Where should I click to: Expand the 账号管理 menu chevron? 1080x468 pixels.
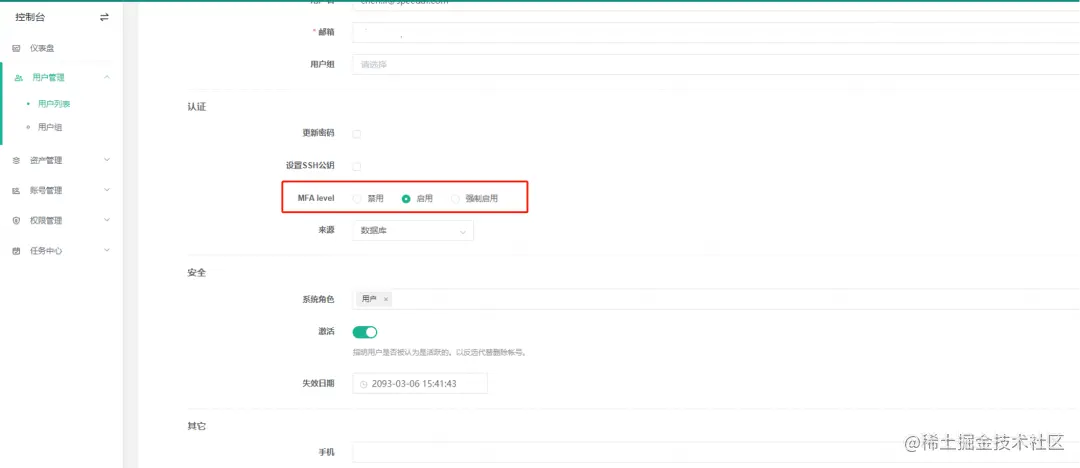click(x=107, y=190)
